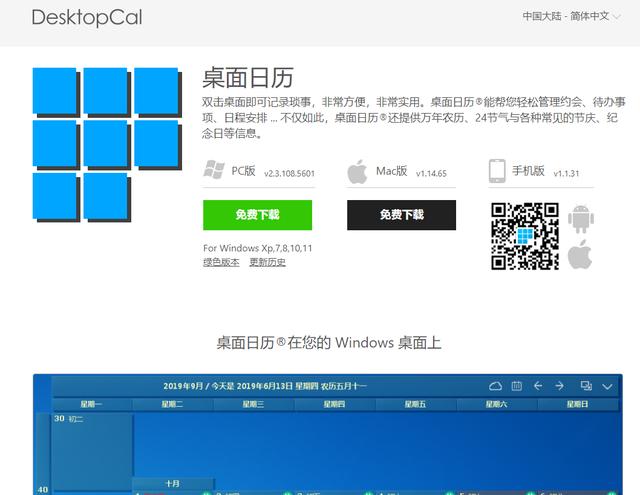This screenshot has height=495, width=640.
Task: Click the previous month left arrow
Action: [x=538, y=386]
